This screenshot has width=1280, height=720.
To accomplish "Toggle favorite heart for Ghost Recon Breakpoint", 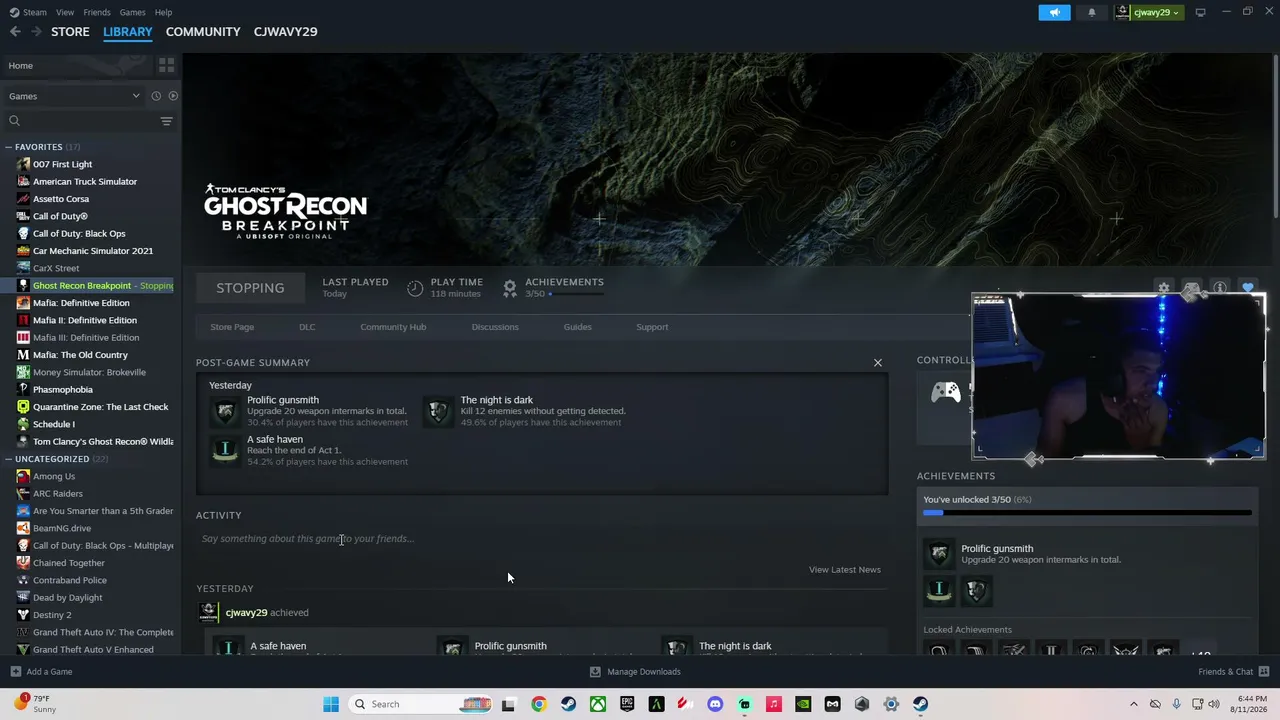I will tap(1248, 288).
